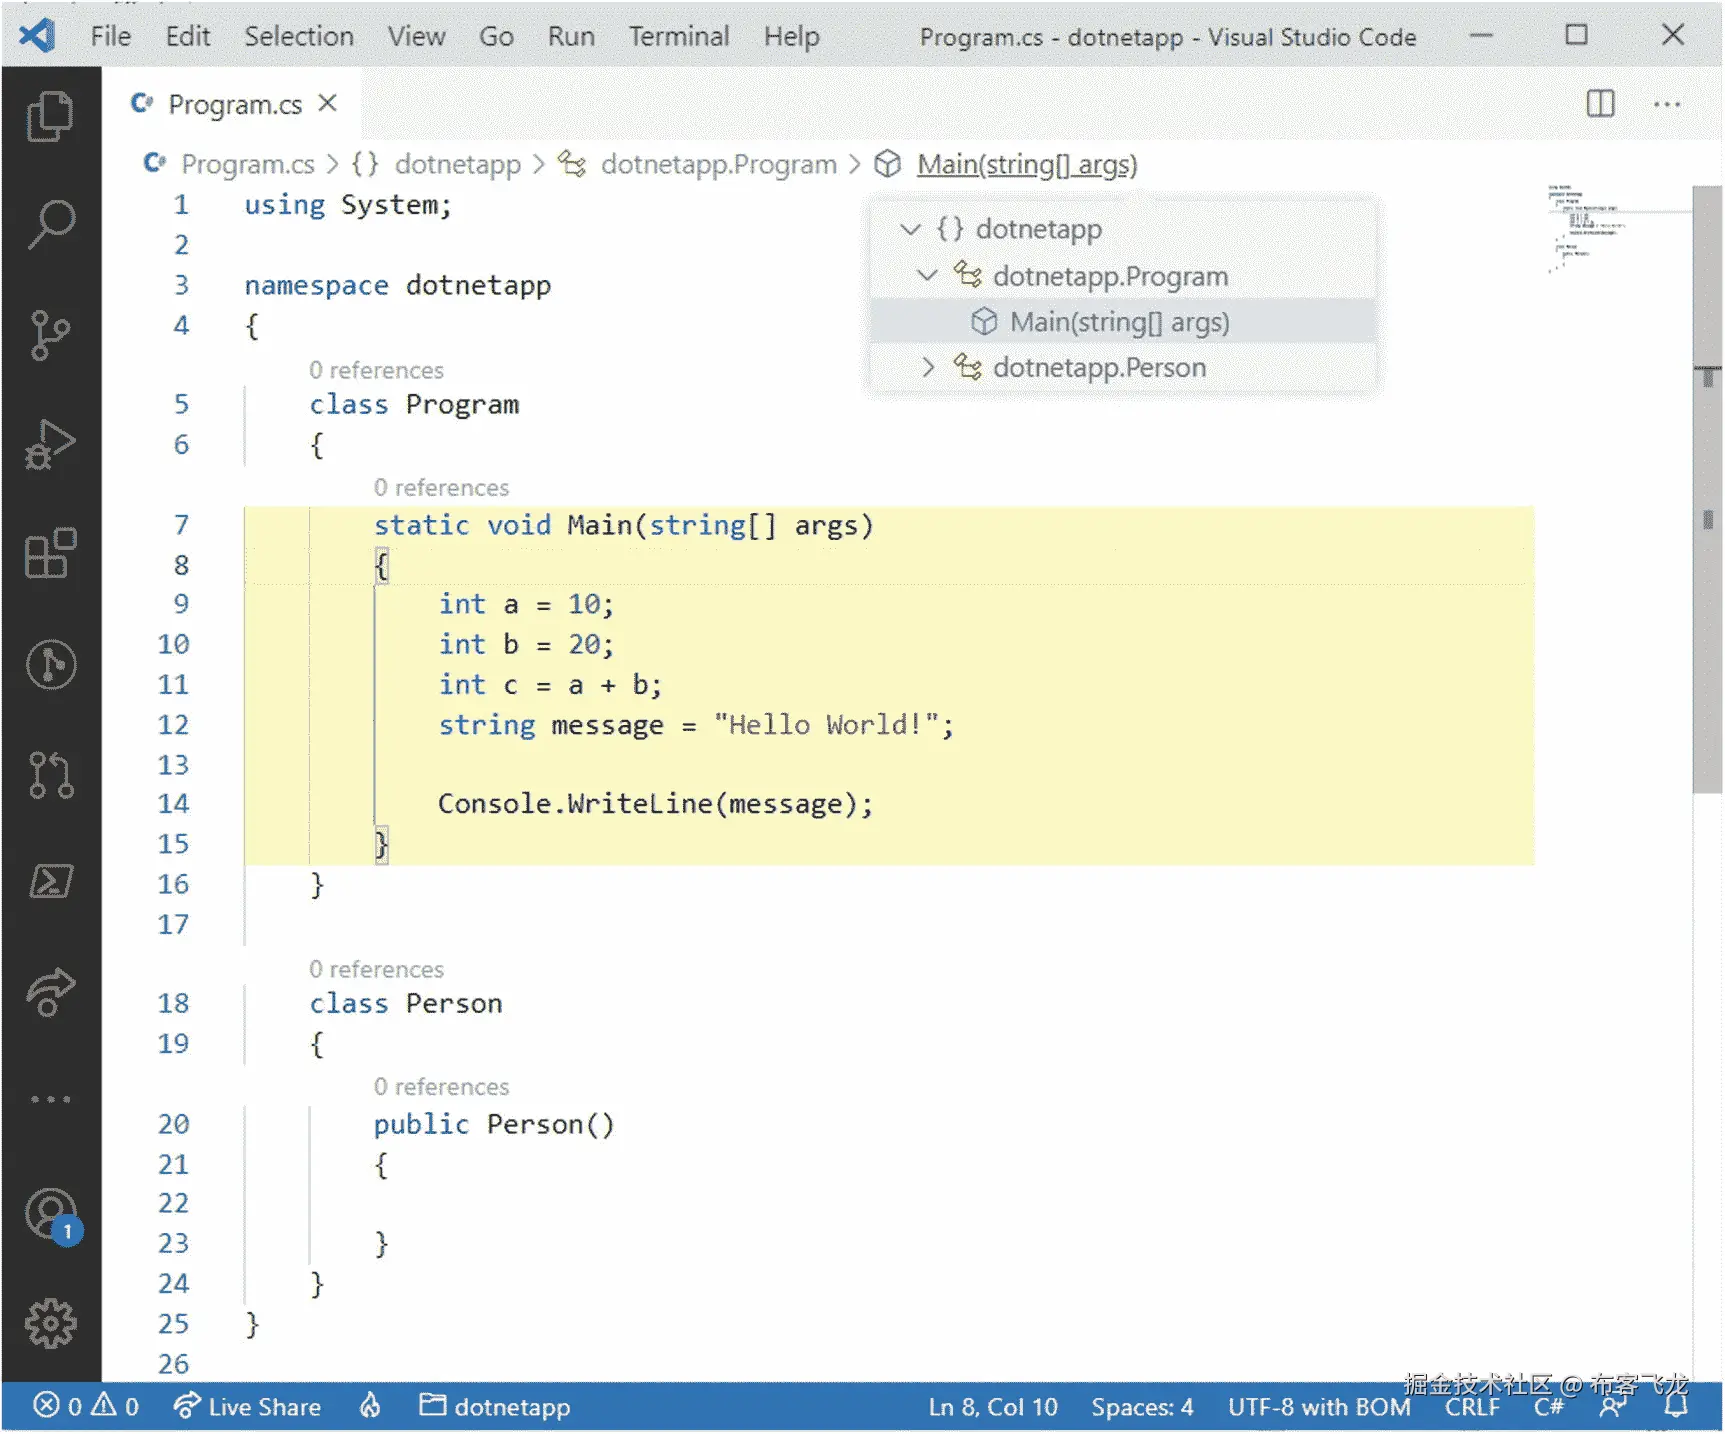Open the Accounts icon with notification badge

(50, 1215)
